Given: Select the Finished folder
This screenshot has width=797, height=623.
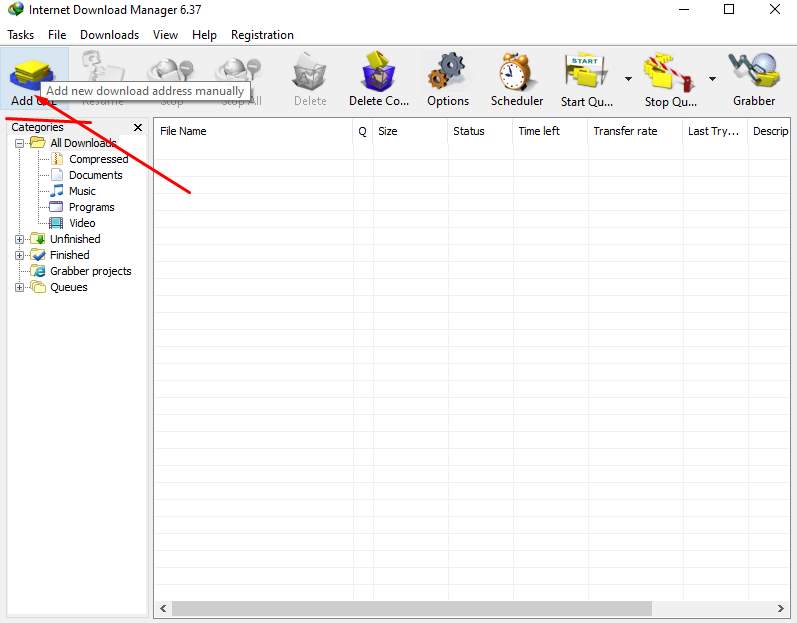Looking at the screenshot, I should [70, 255].
